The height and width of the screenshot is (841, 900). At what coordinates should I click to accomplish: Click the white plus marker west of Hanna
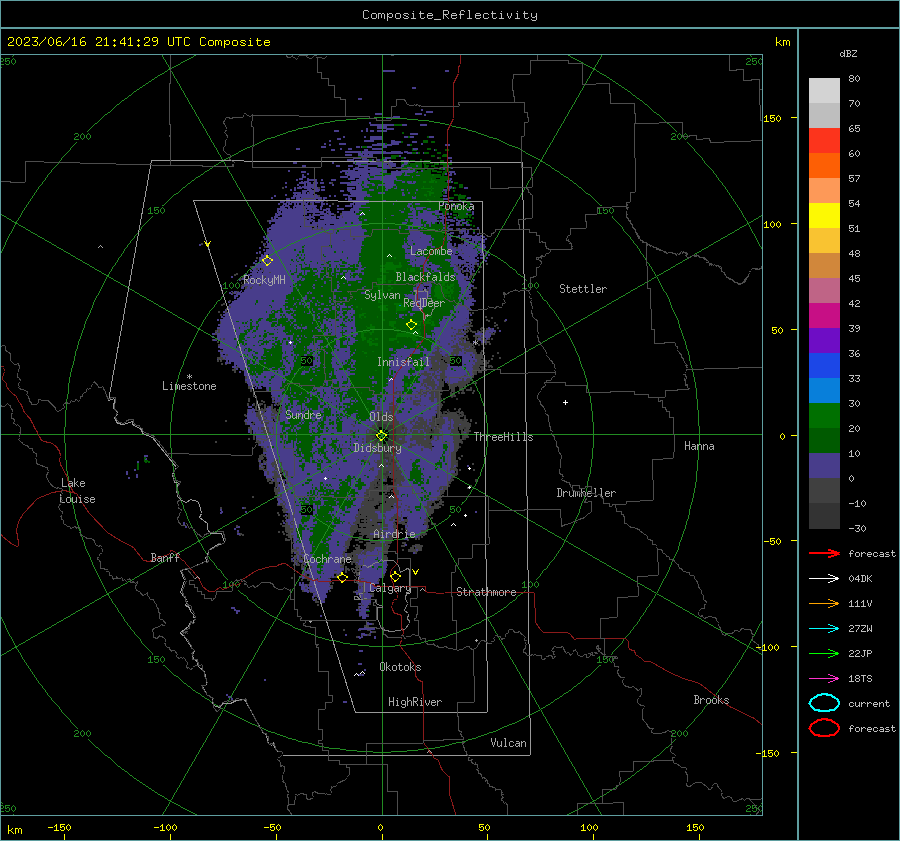click(565, 402)
